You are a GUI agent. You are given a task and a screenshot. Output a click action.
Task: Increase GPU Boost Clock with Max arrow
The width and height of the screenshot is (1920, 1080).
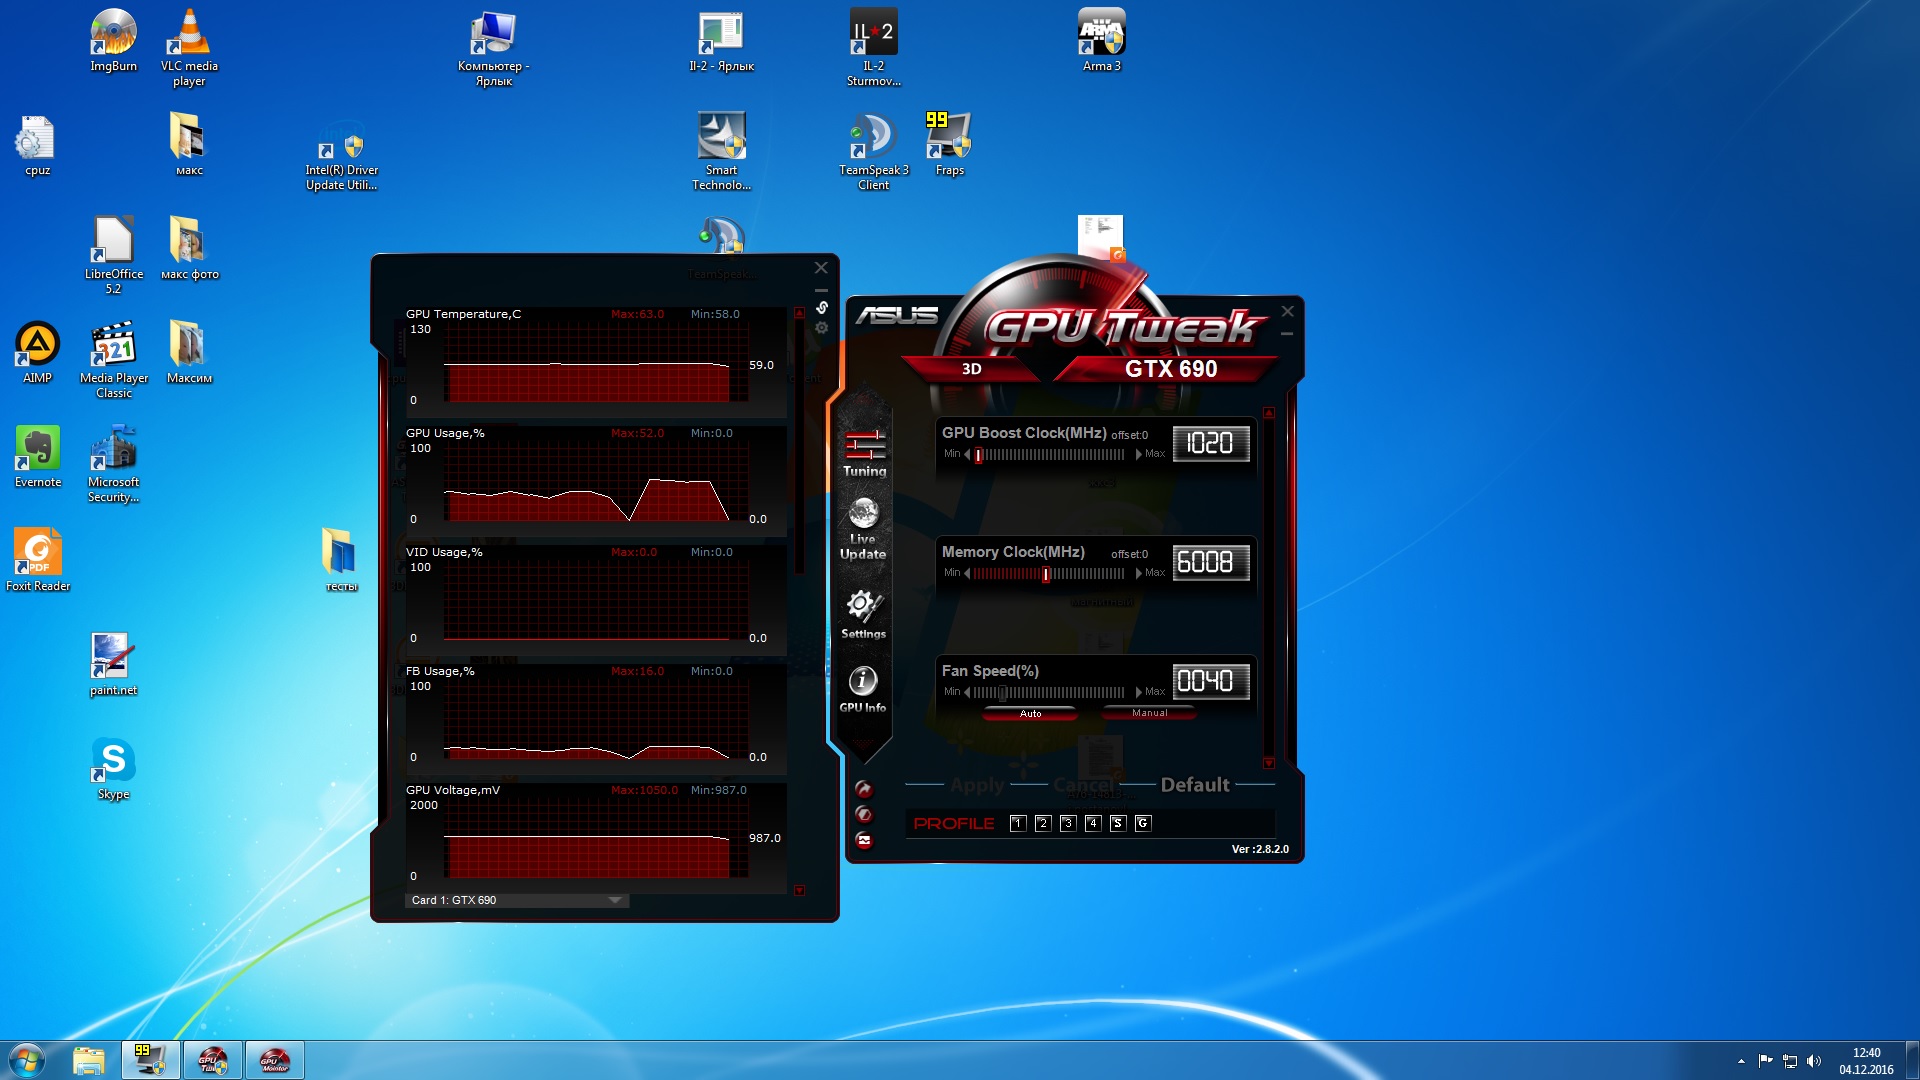point(1138,454)
